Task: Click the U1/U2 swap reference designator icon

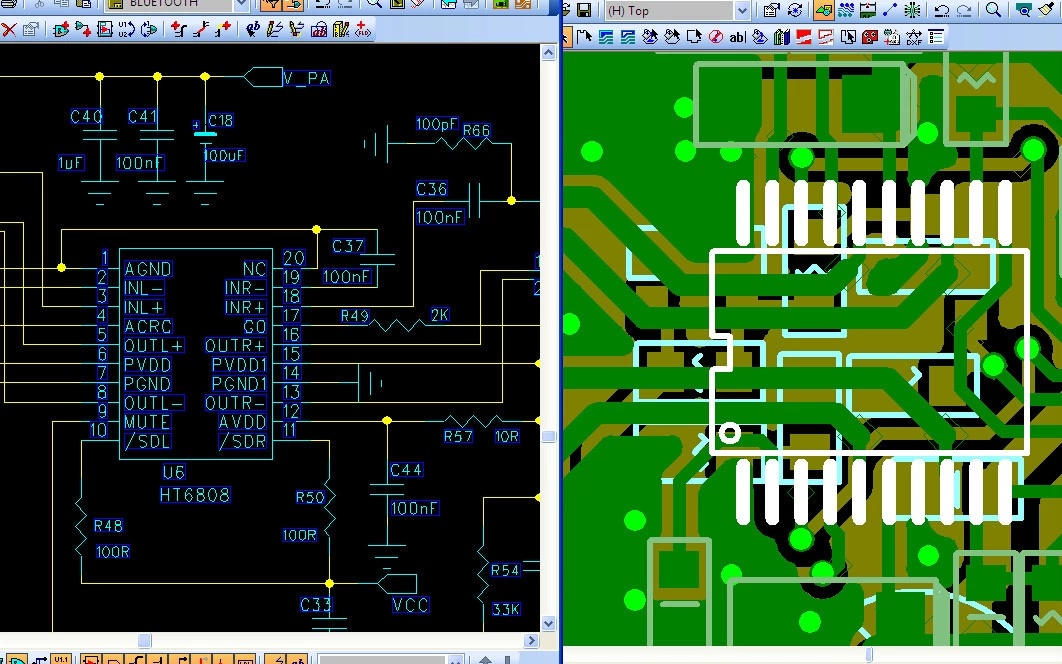Action: [127, 30]
